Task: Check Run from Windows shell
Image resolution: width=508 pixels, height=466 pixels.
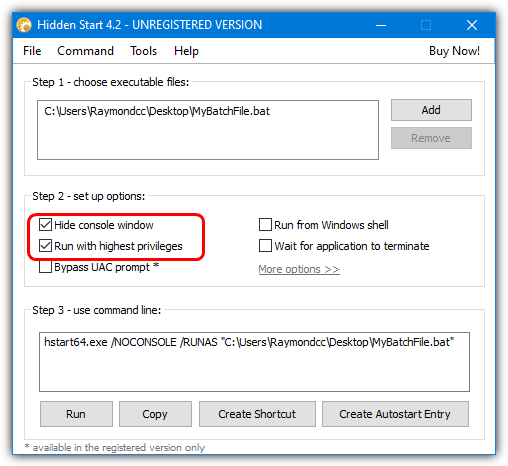Action: [x=265, y=225]
